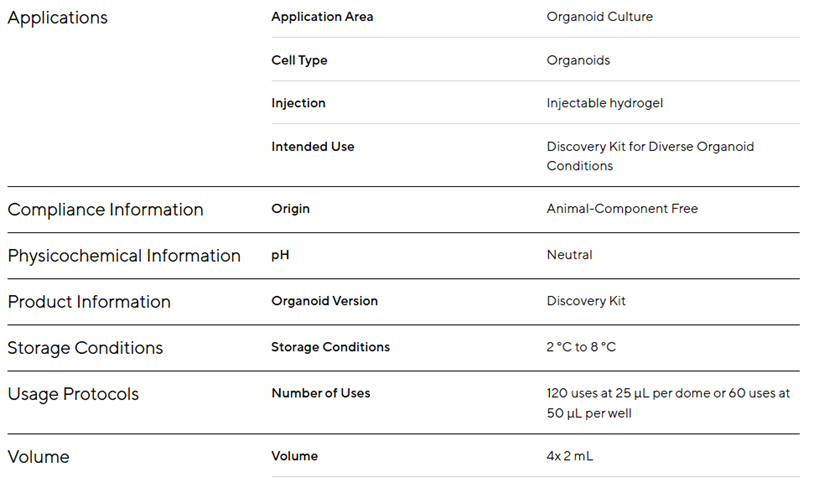The height and width of the screenshot is (488, 819).
Task: Click the Intended Use label
Action: point(312,146)
